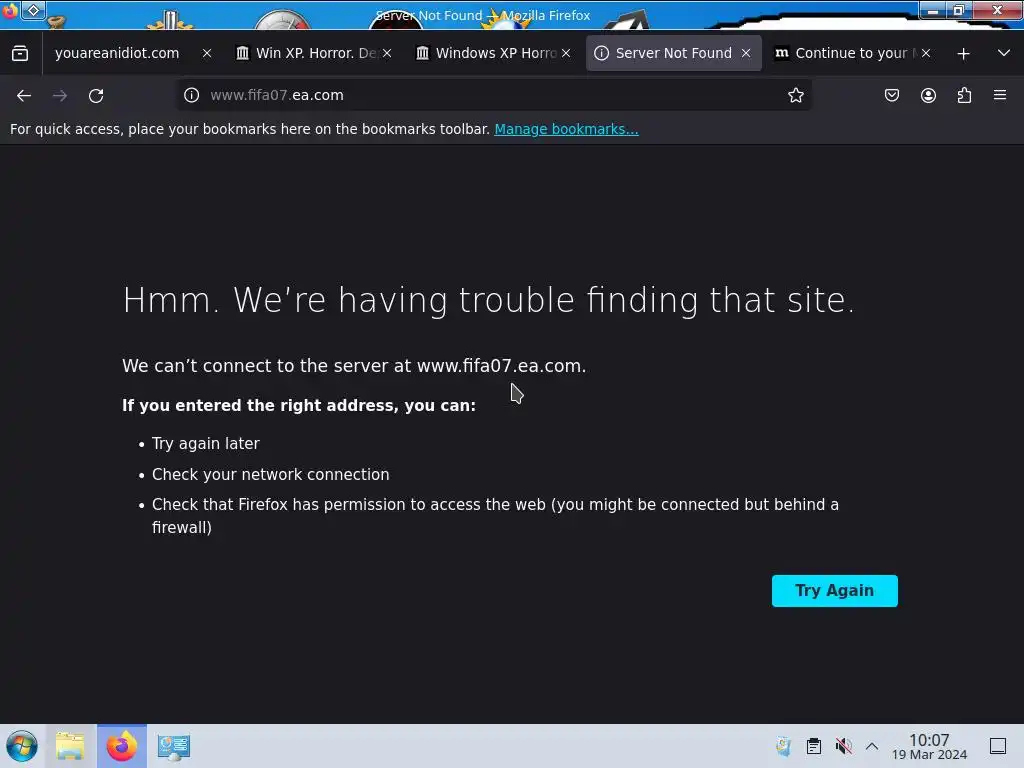Expand the list all tabs dropdown
Image resolution: width=1024 pixels, height=768 pixels.
click(1004, 53)
